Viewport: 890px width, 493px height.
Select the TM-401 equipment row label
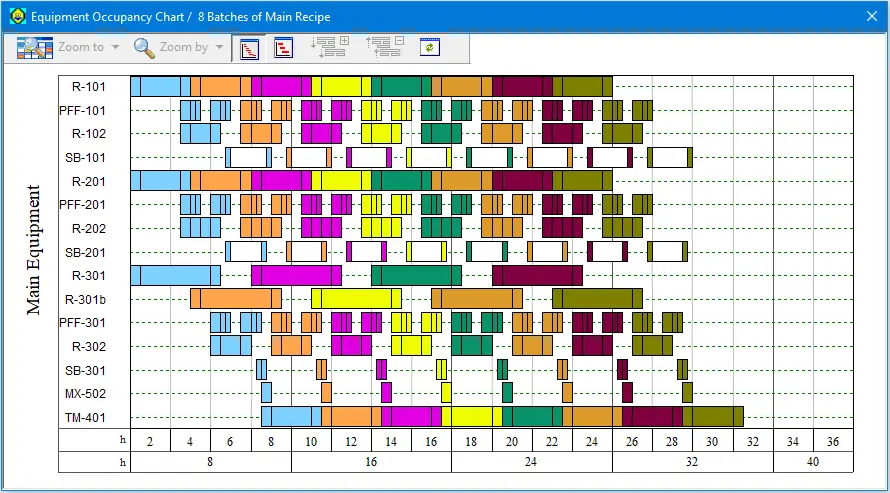pos(86,418)
